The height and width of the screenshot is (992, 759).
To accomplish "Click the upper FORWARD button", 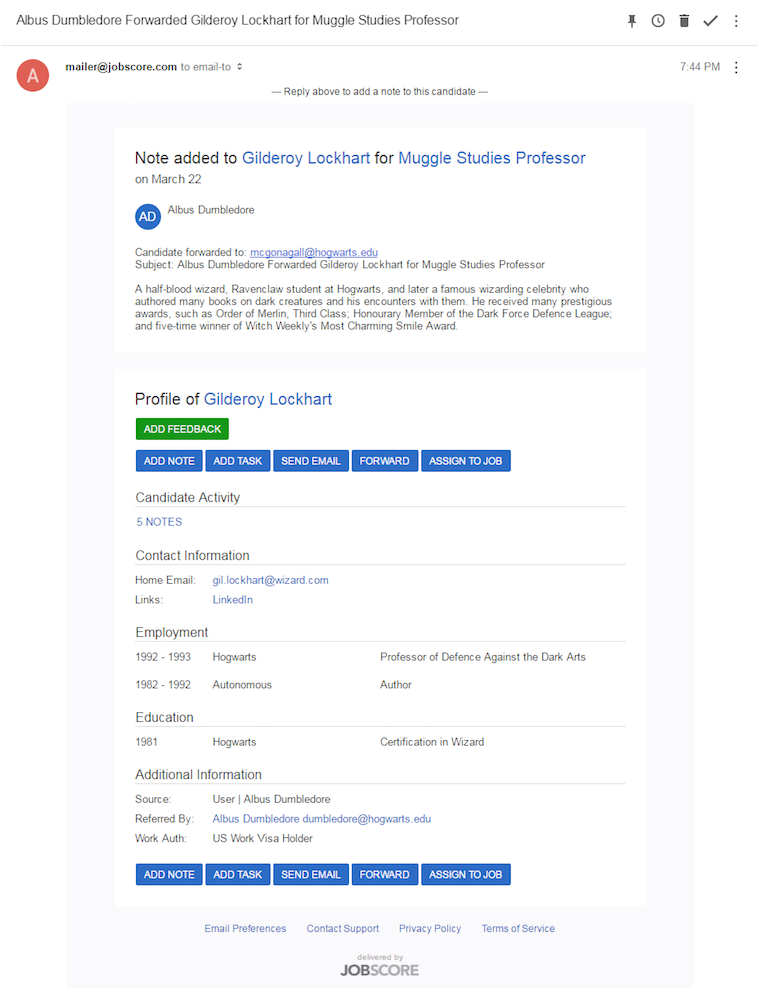I will (385, 461).
